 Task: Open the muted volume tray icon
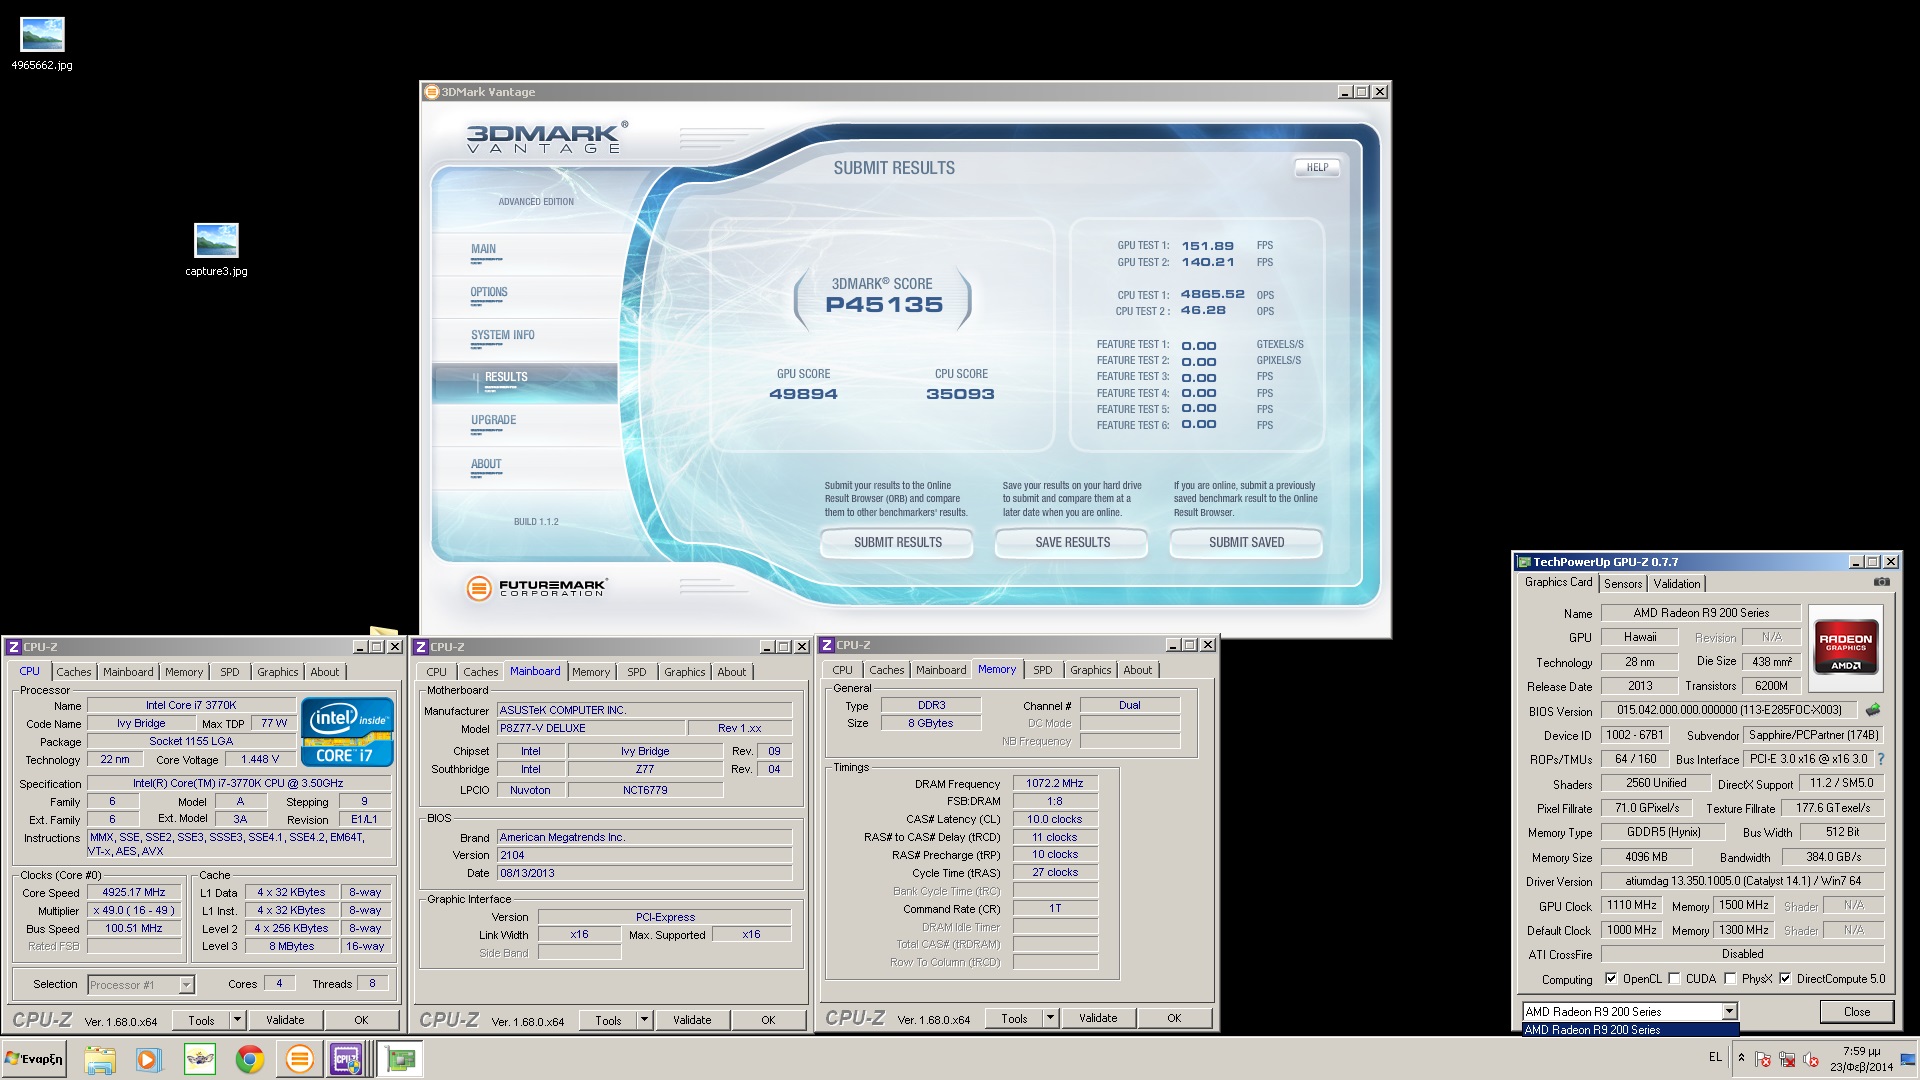[1811, 1059]
